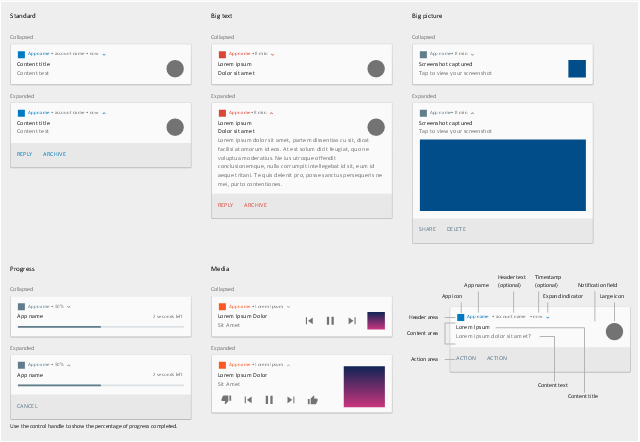The height and width of the screenshot is (442, 640).
Task: Click the 'Content title' label in anatomy diagram
Action: click(x=583, y=396)
